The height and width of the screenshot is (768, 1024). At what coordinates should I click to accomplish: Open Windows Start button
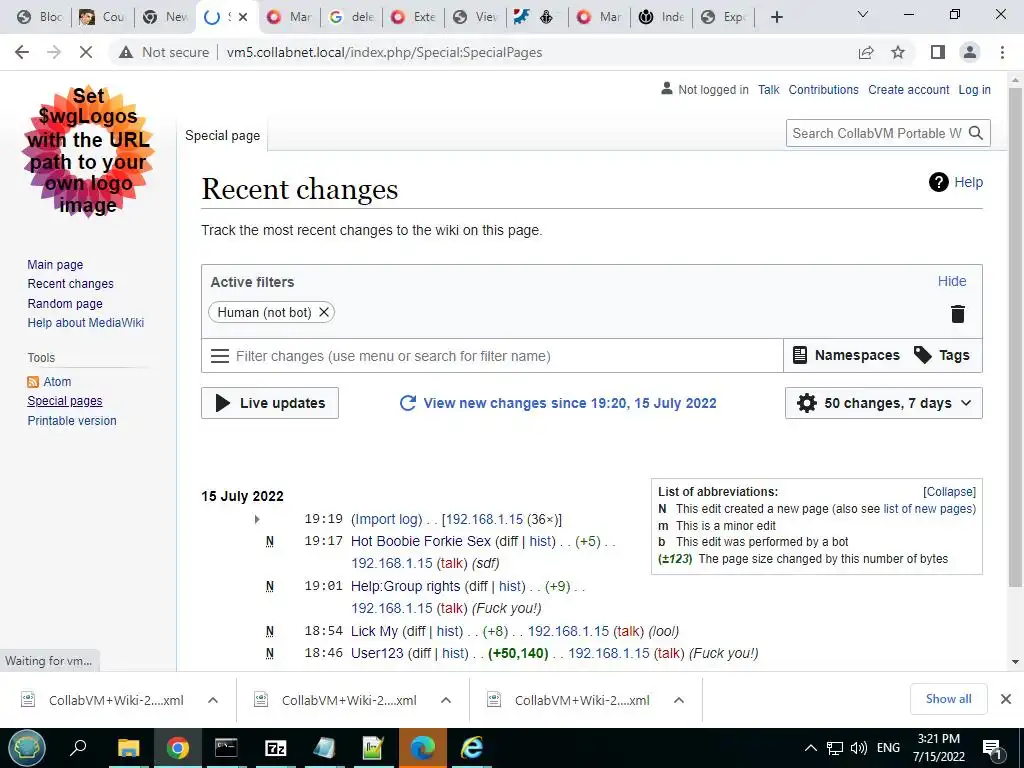[x=27, y=748]
